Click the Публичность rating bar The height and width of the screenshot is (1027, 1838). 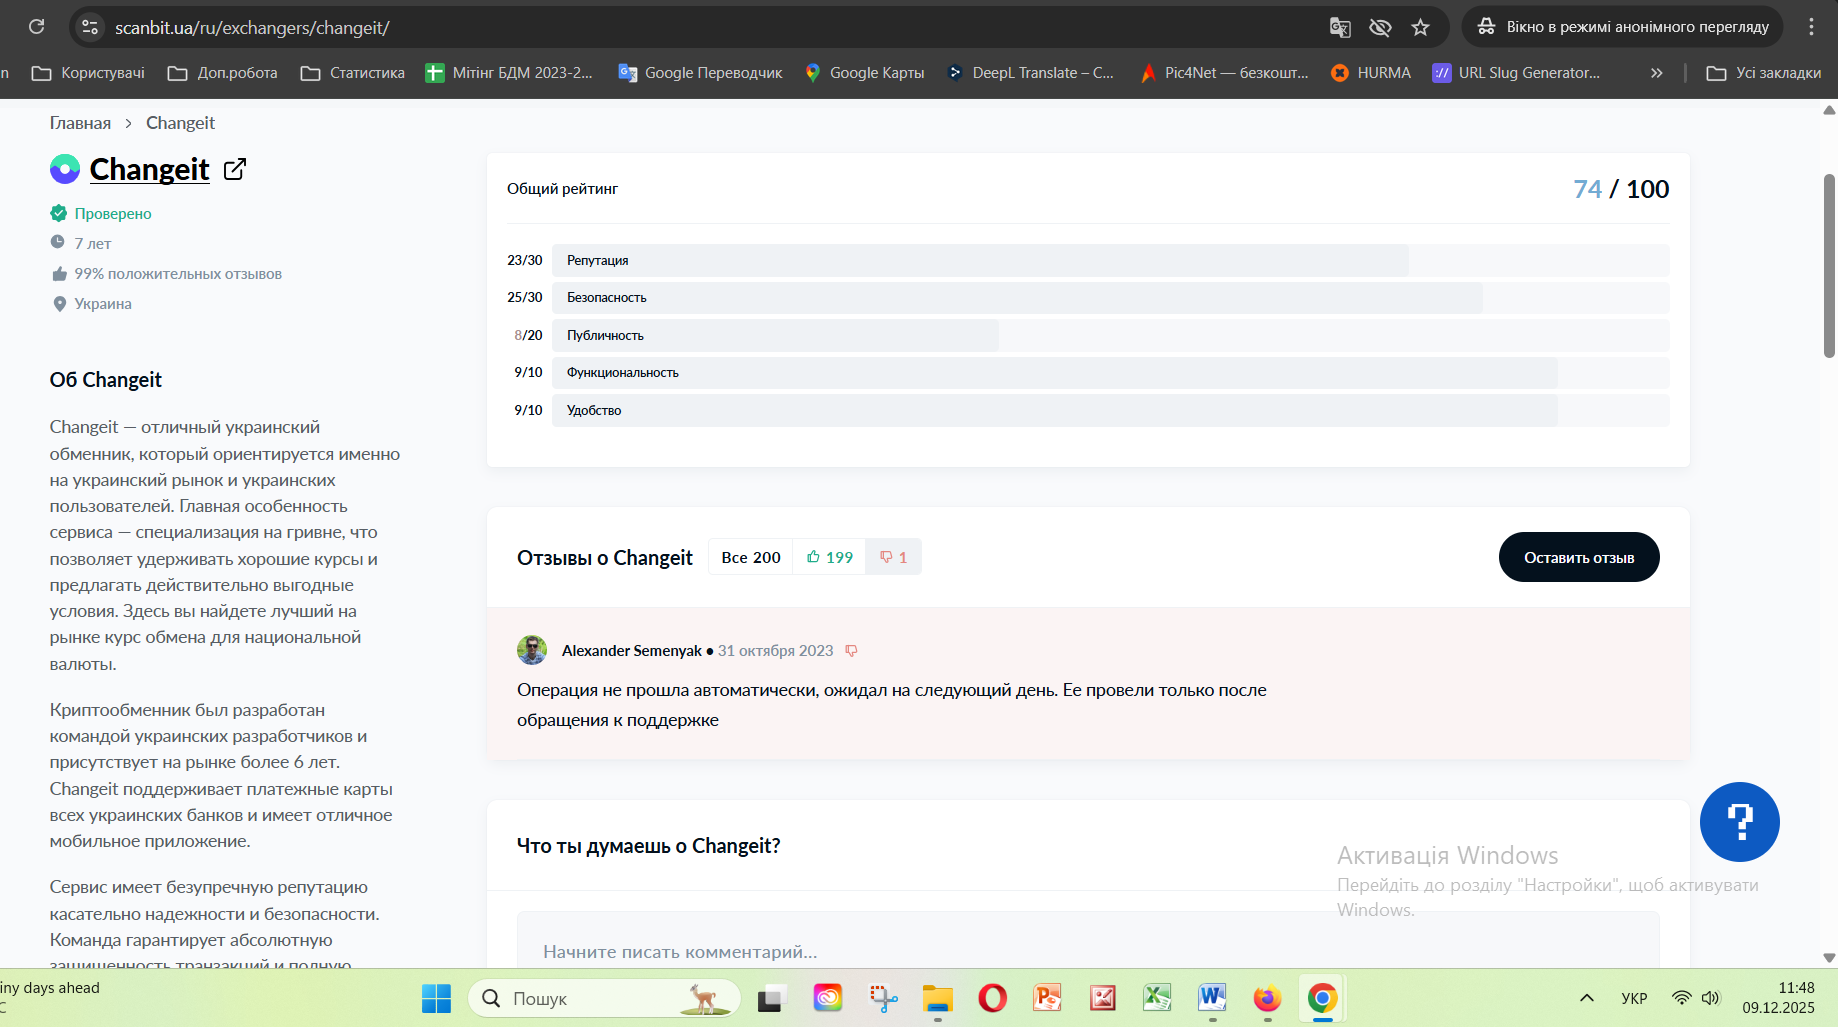tap(1110, 335)
